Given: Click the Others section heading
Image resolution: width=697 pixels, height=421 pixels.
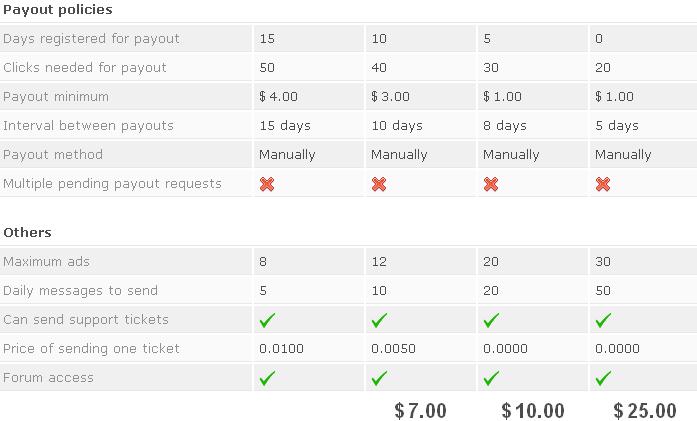Looking at the screenshot, I should click(28, 233).
